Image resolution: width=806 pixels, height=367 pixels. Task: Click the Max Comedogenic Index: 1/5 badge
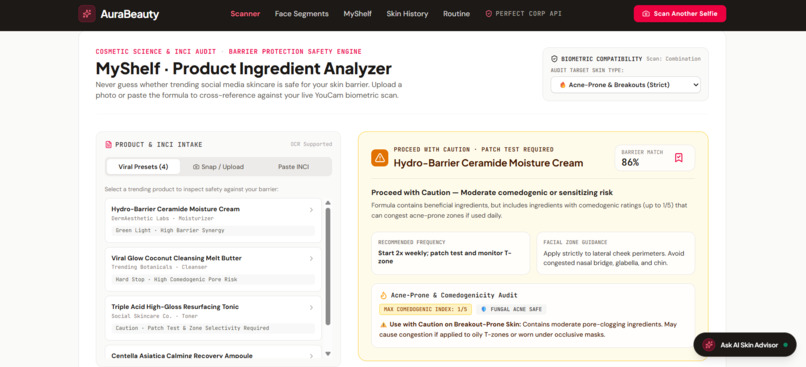425,309
